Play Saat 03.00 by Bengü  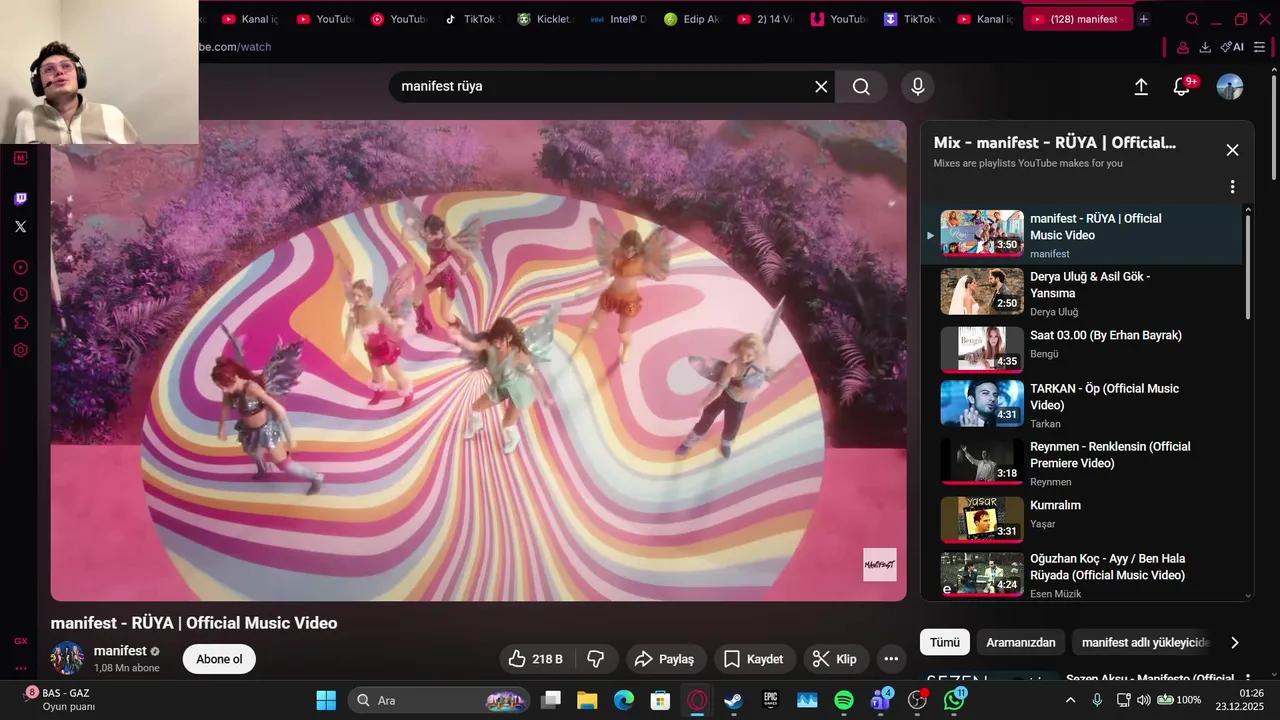[1081, 348]
